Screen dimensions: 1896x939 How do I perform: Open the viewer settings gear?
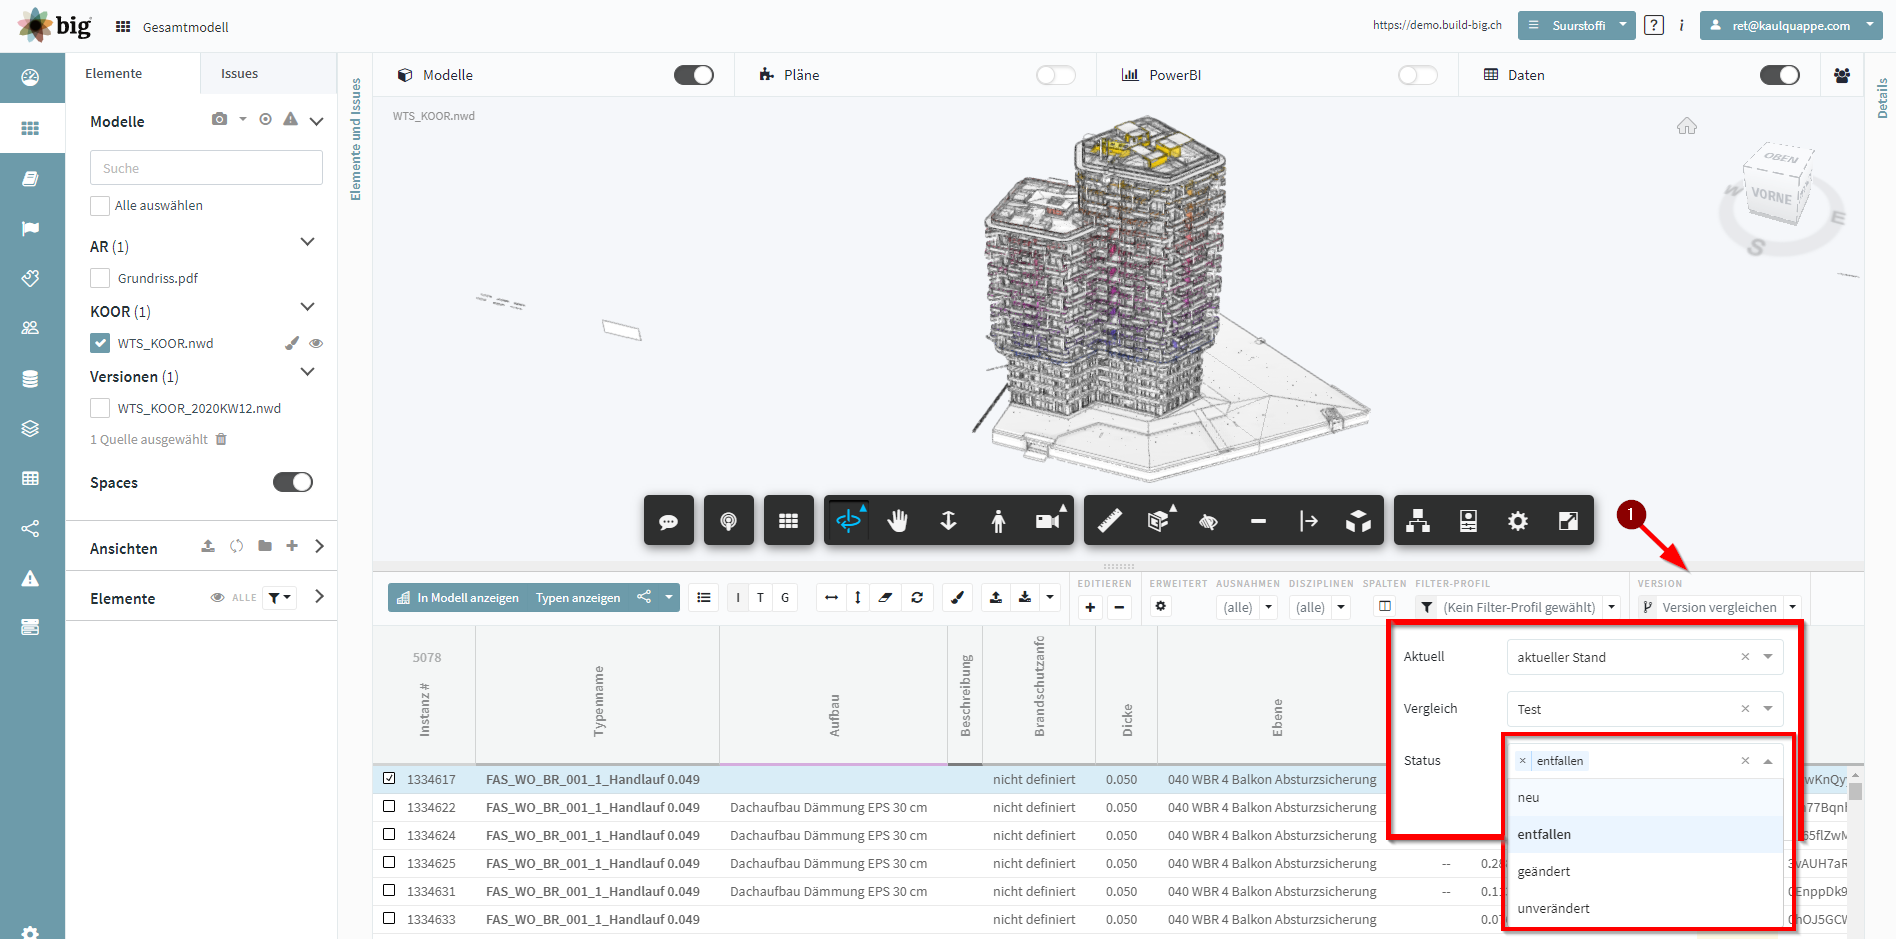click(1518, 521)
